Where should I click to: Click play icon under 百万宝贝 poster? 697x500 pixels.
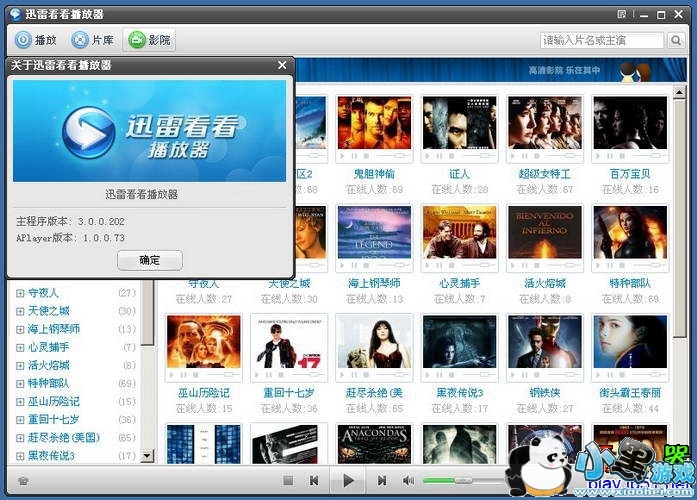[x=597, y=156]
